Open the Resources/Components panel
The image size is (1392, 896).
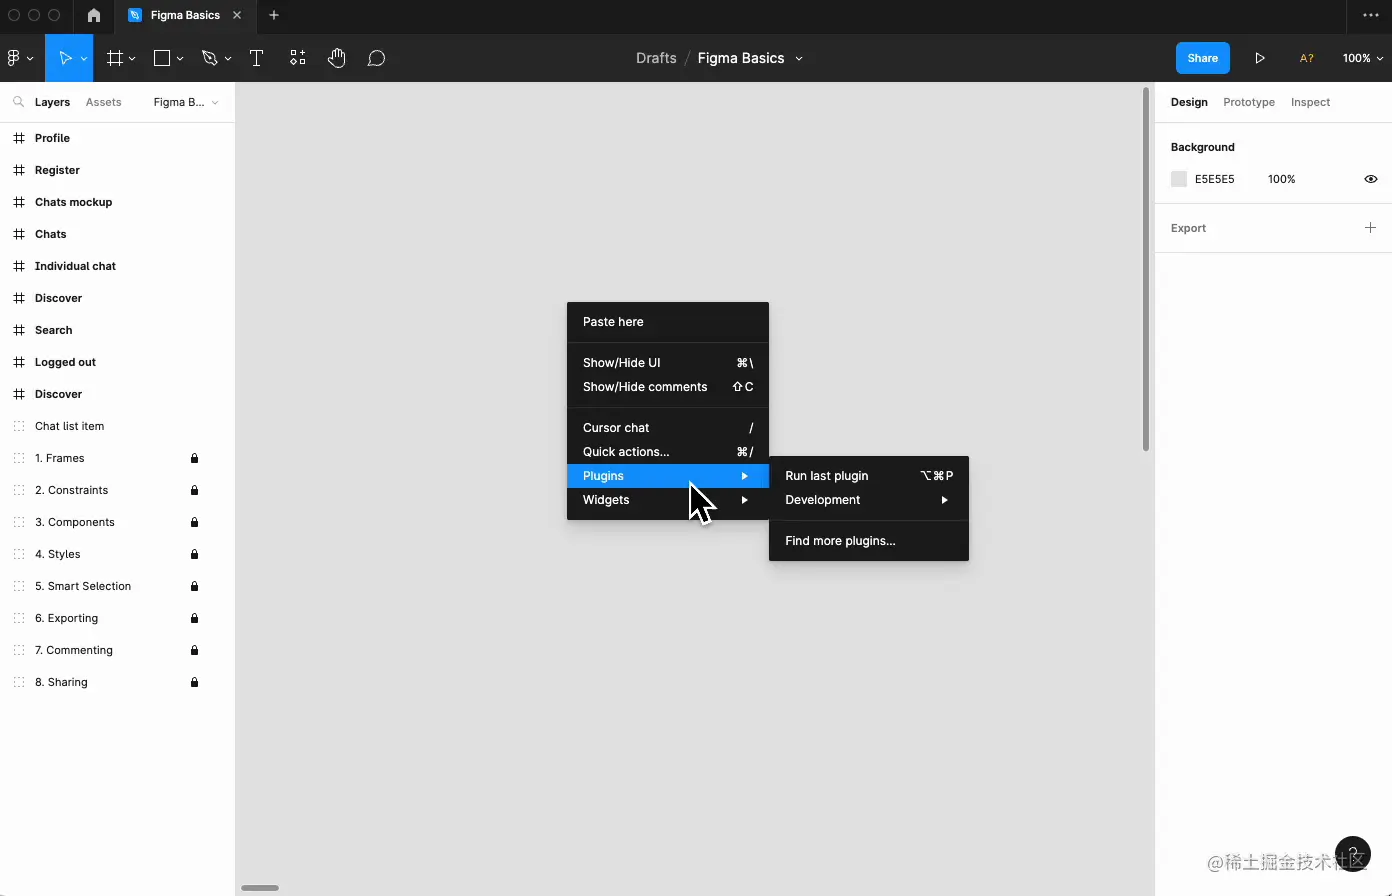297,57
